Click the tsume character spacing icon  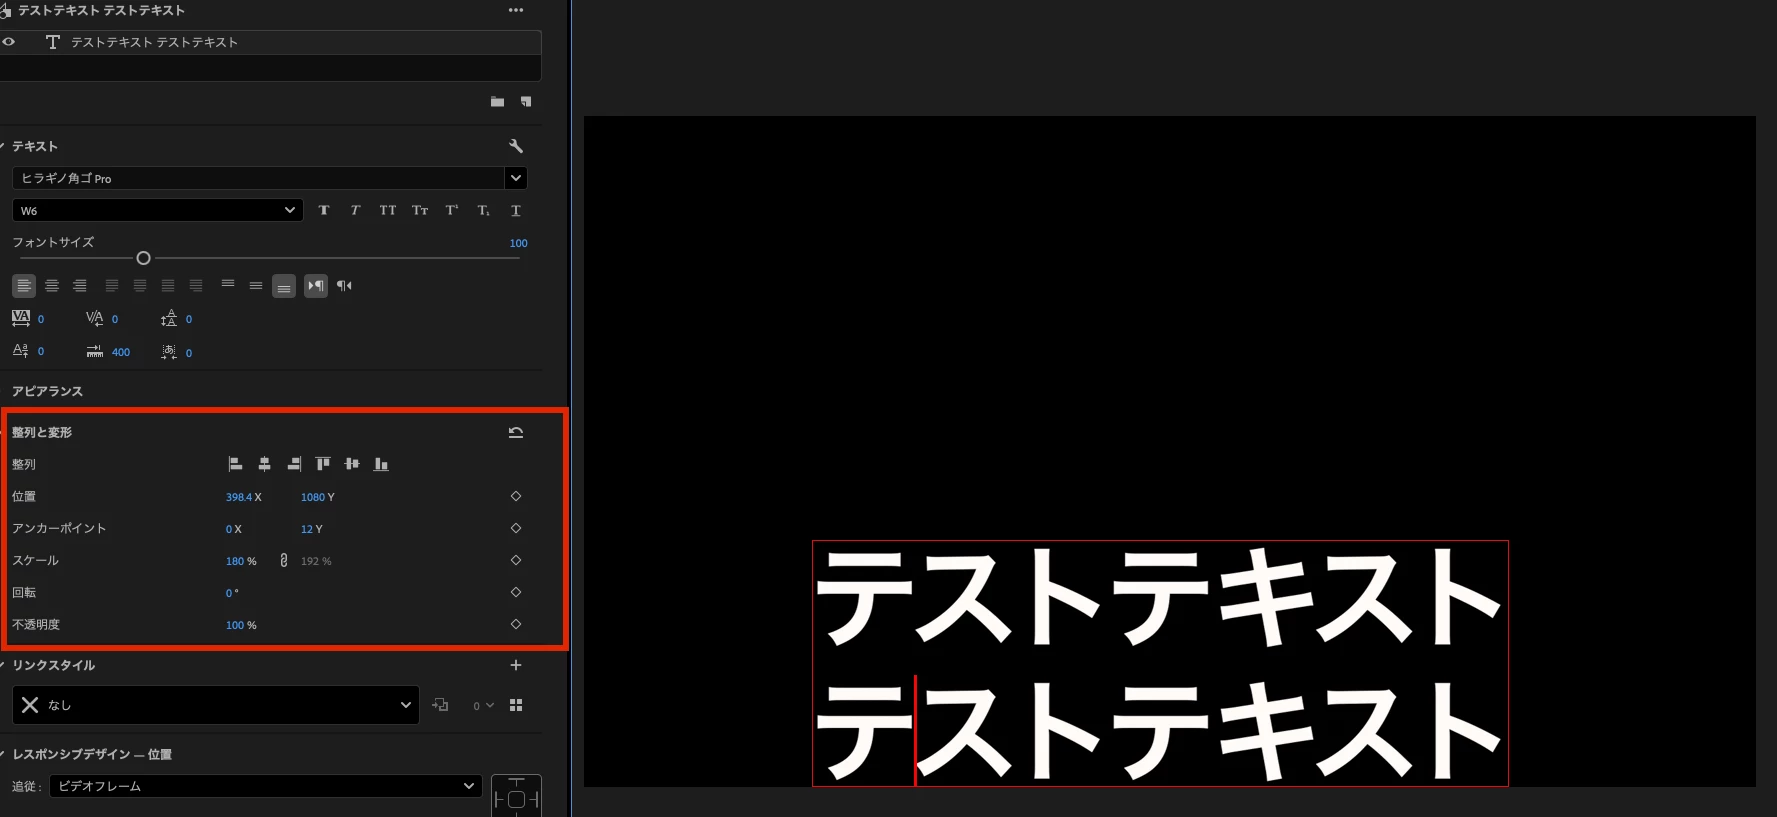(x=169, y=351)
